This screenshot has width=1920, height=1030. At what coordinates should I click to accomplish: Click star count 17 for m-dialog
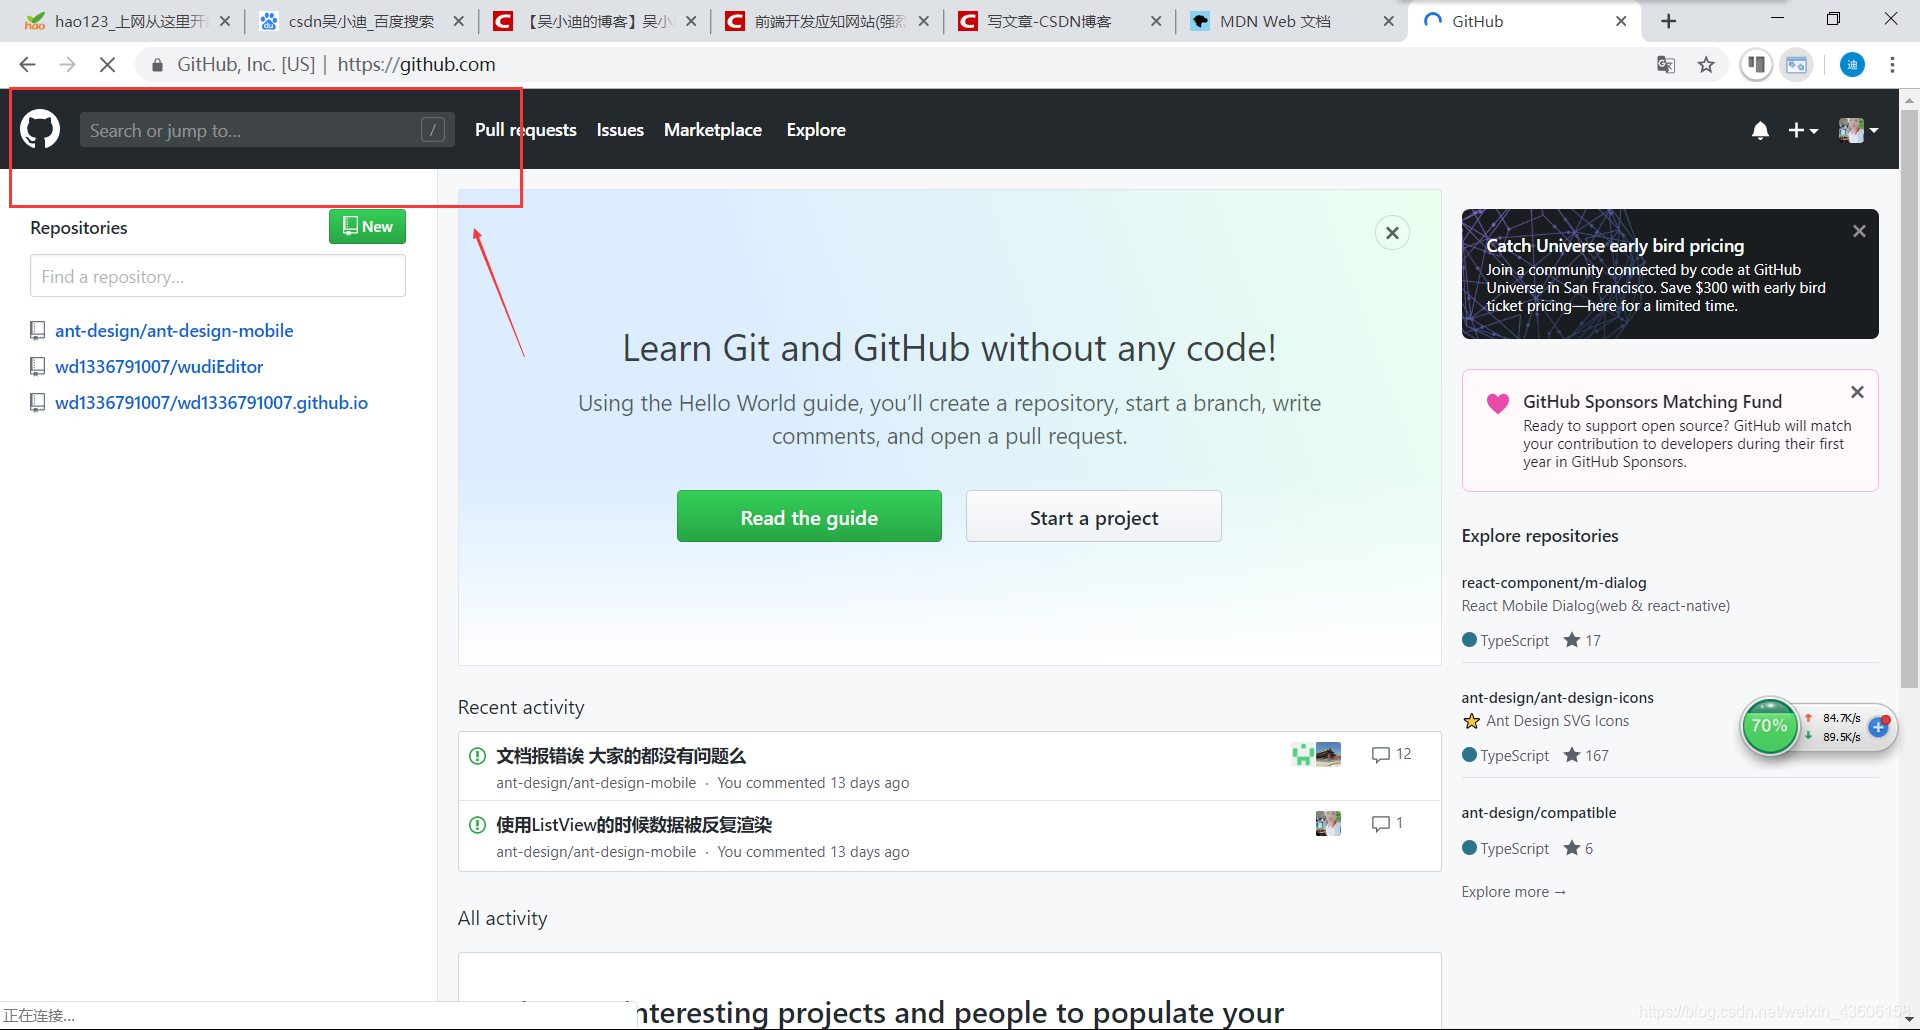point(1583,641)
